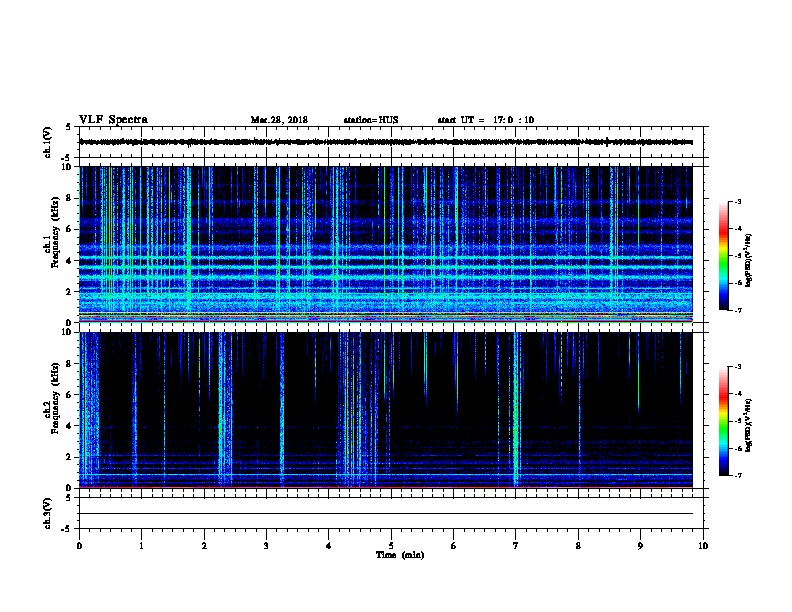Click the "-3" tick on ch.1 color bar
The image size is (792, 612).
(x=738, y=201)
